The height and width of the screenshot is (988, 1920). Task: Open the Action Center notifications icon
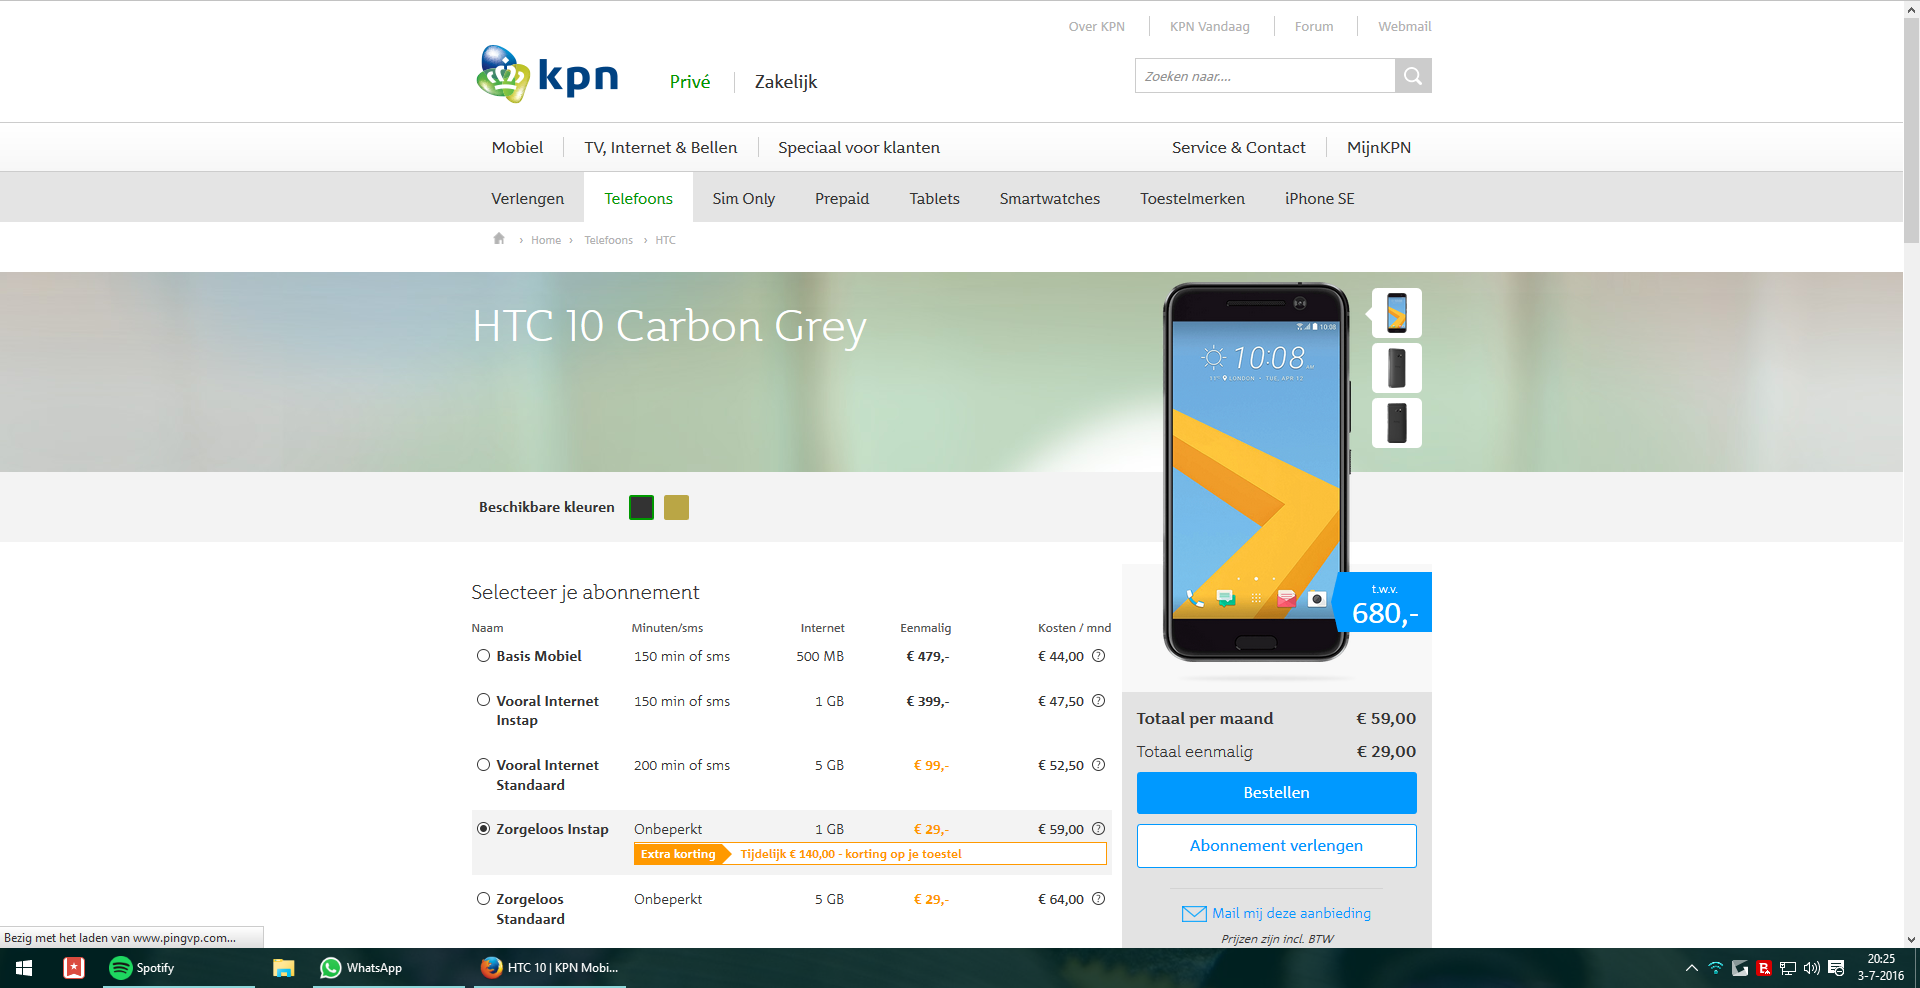click(x=1836, y=968)
